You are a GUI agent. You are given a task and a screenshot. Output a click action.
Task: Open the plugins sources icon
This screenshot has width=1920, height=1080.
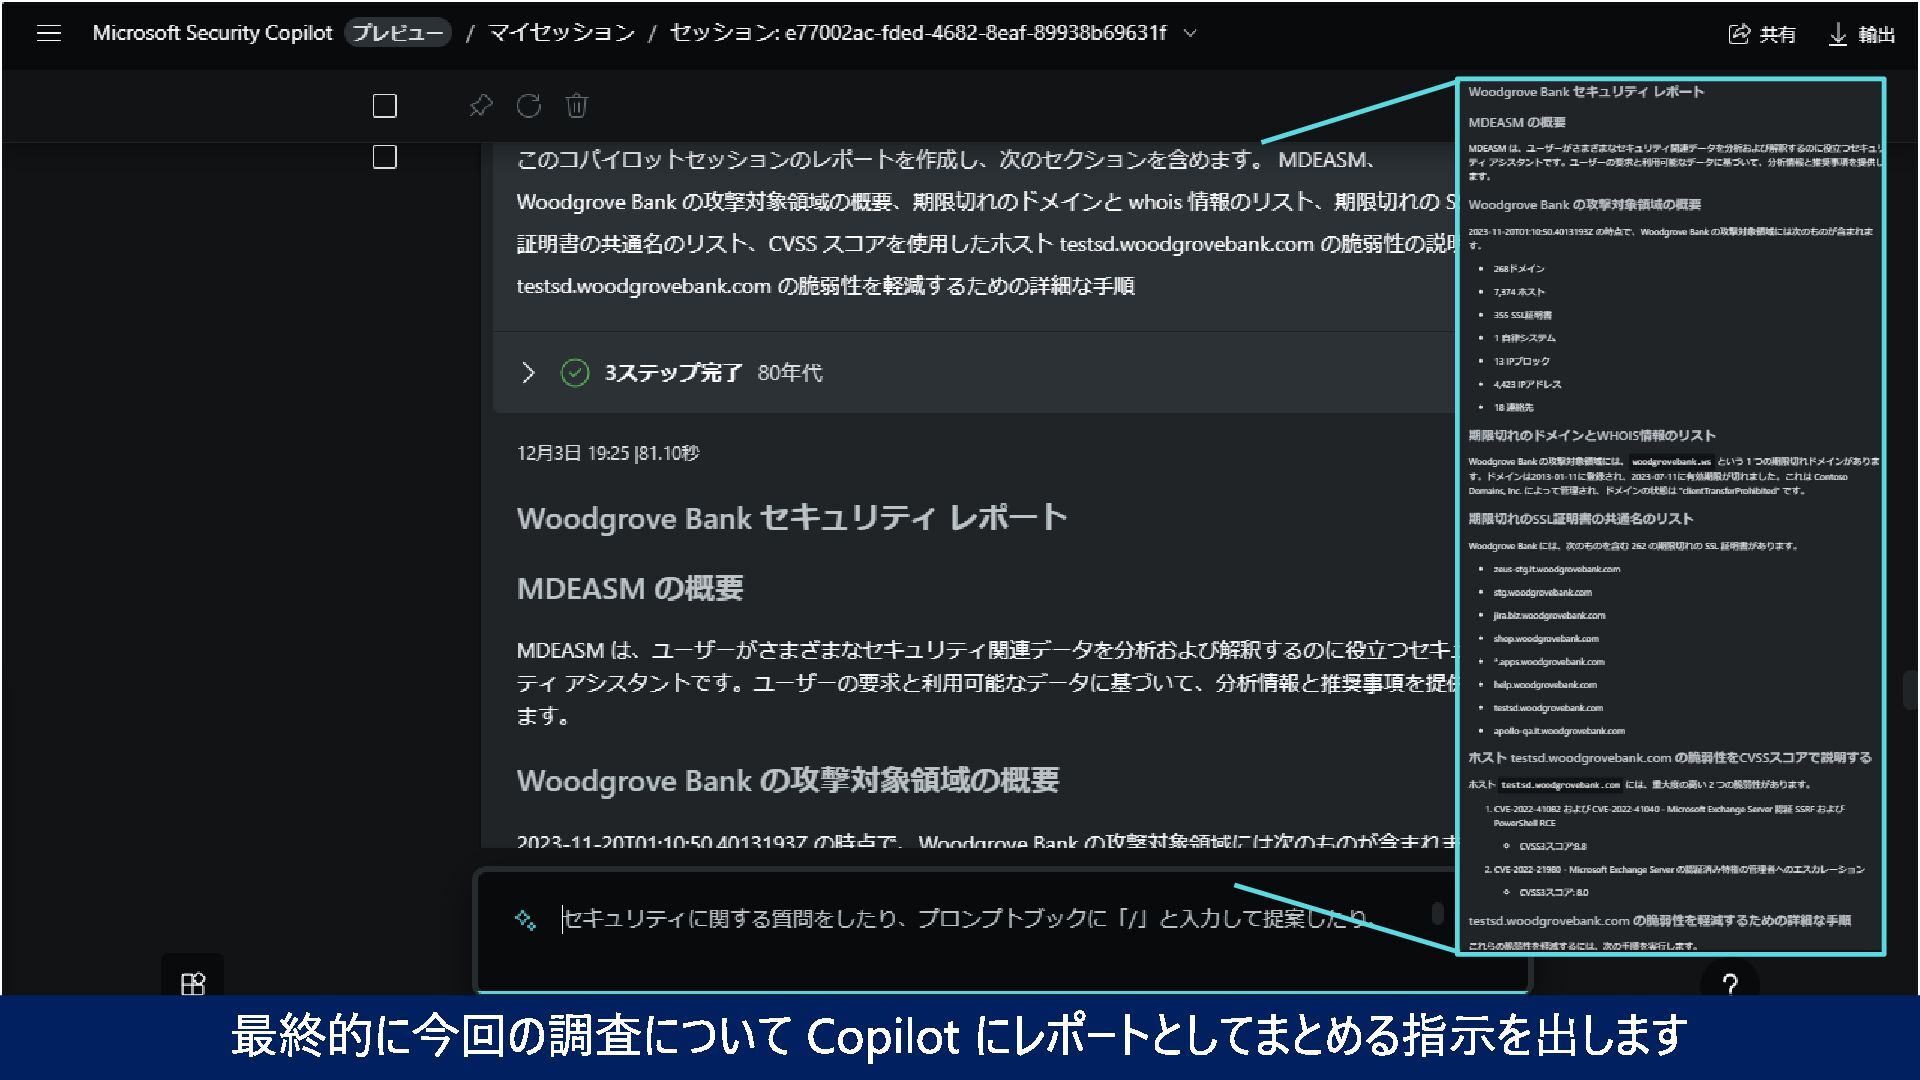193,984
